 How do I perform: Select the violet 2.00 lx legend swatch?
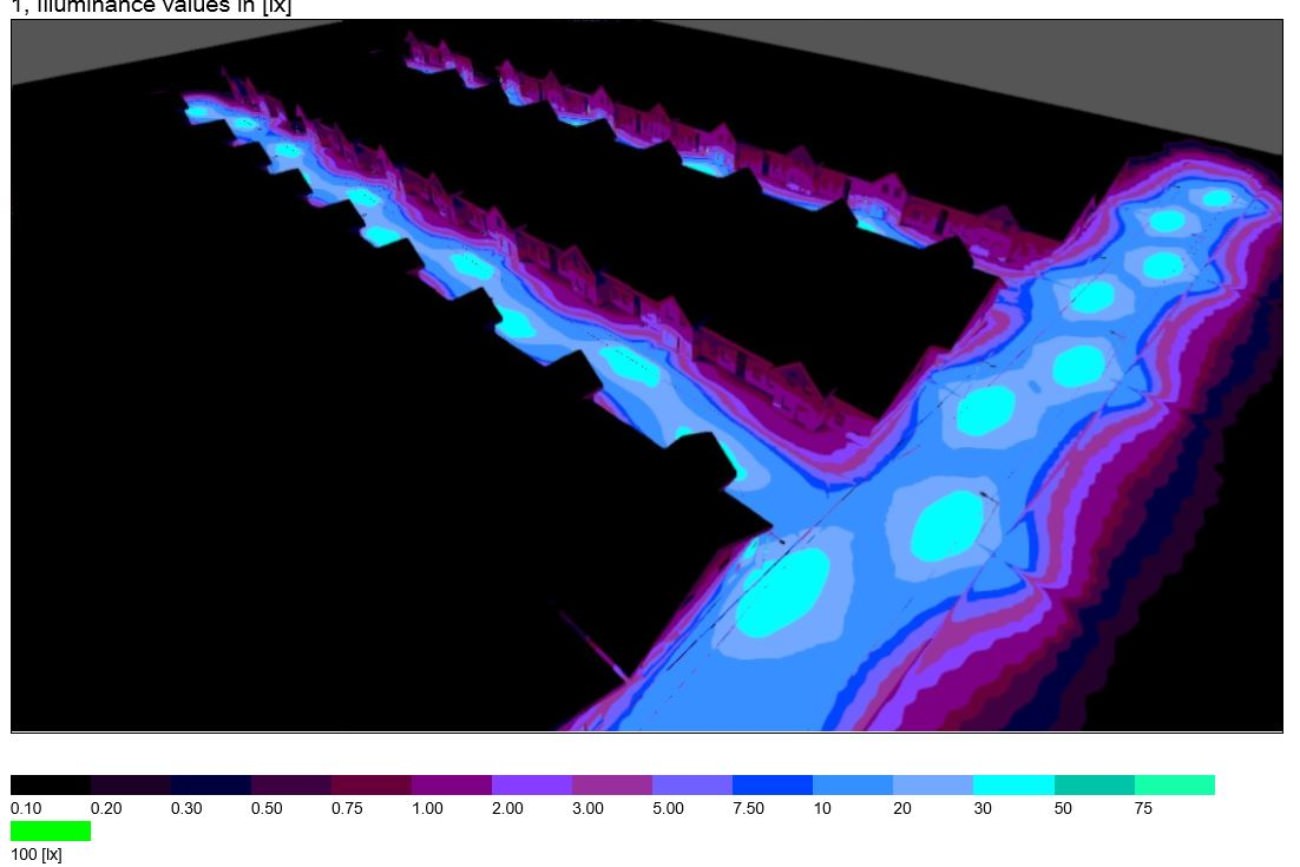[x=531, y=785]
